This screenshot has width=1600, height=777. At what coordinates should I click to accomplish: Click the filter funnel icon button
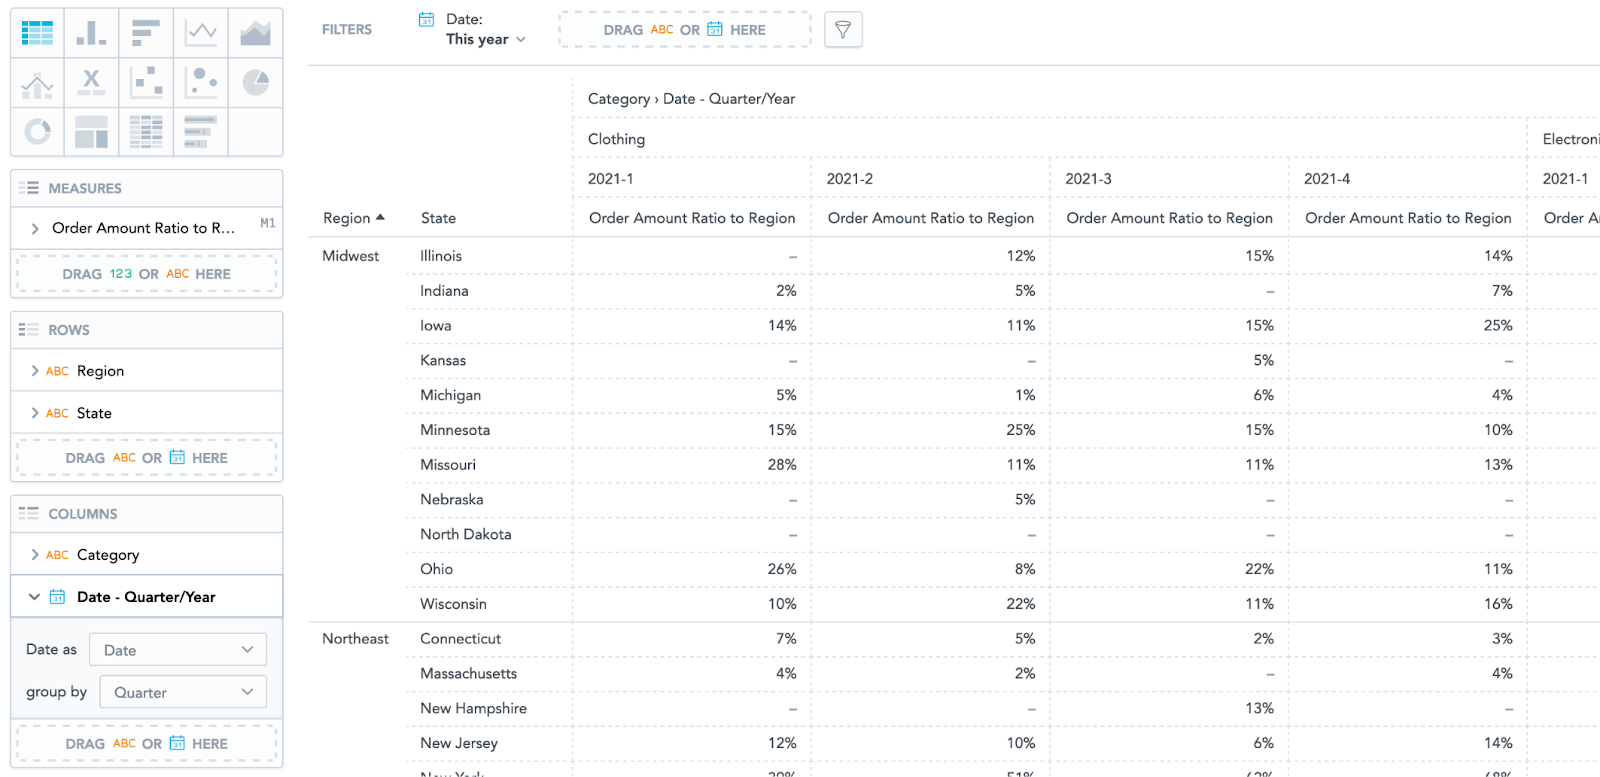coord(843,30)
